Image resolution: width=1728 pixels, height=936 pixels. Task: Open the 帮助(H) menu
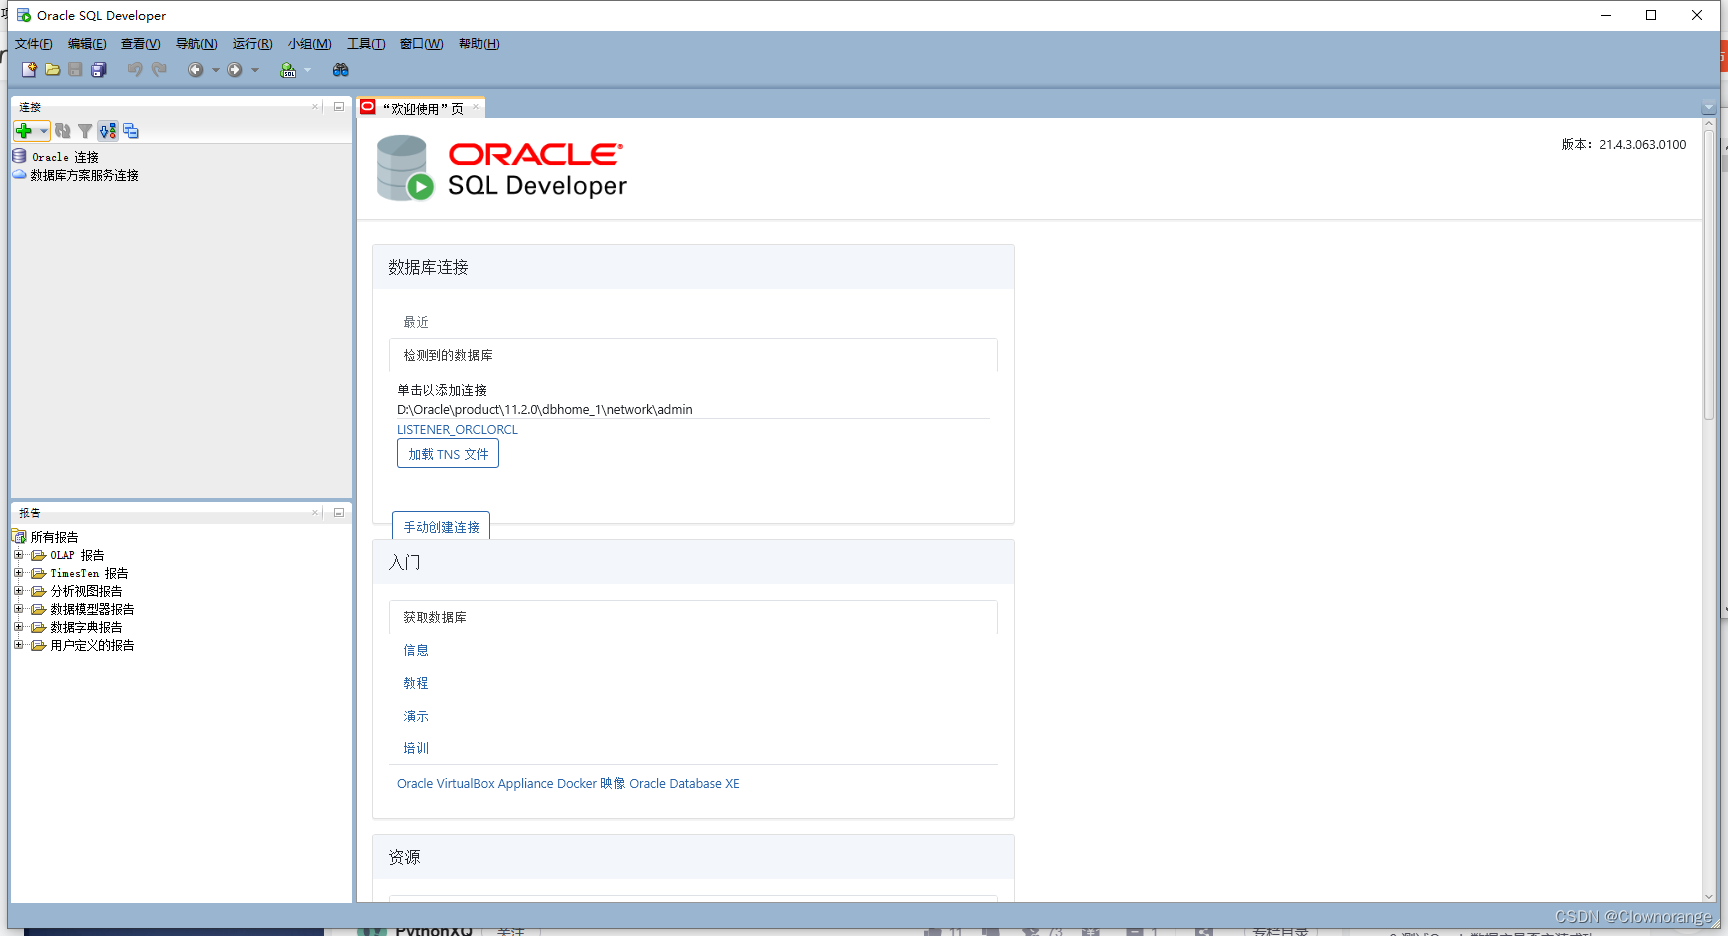(479, 44)
